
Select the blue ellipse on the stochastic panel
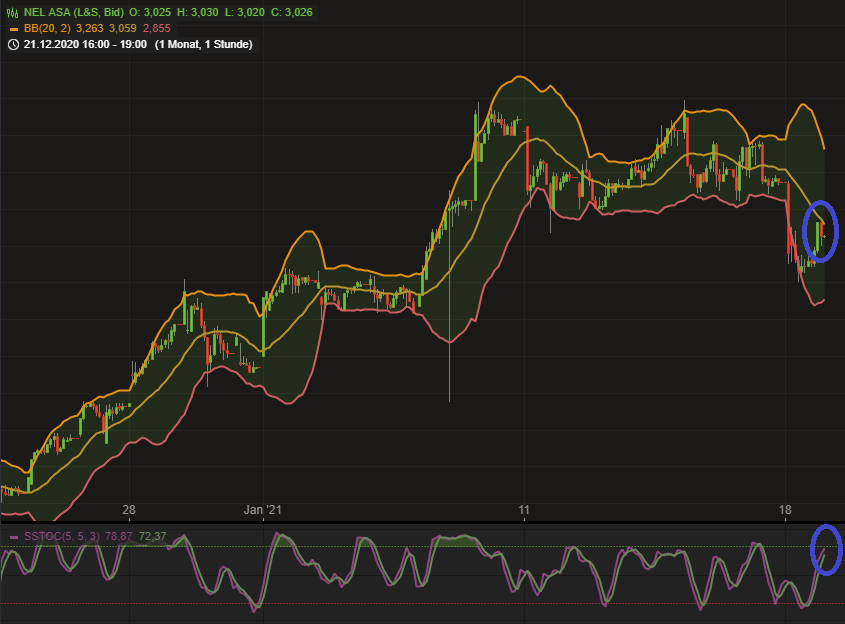(x=827, y=549)
